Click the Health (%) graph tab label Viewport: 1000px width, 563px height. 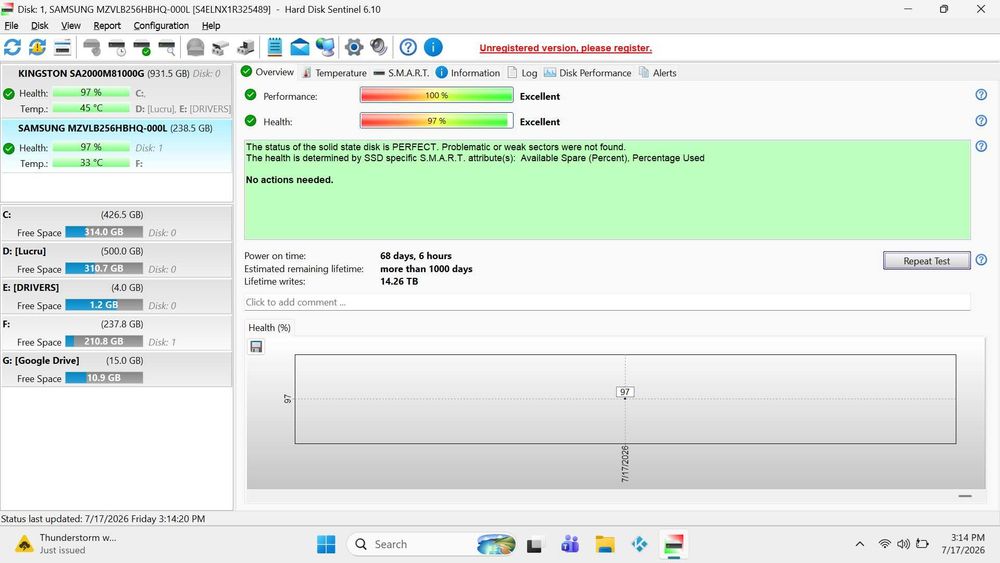(x=269, y=328)
